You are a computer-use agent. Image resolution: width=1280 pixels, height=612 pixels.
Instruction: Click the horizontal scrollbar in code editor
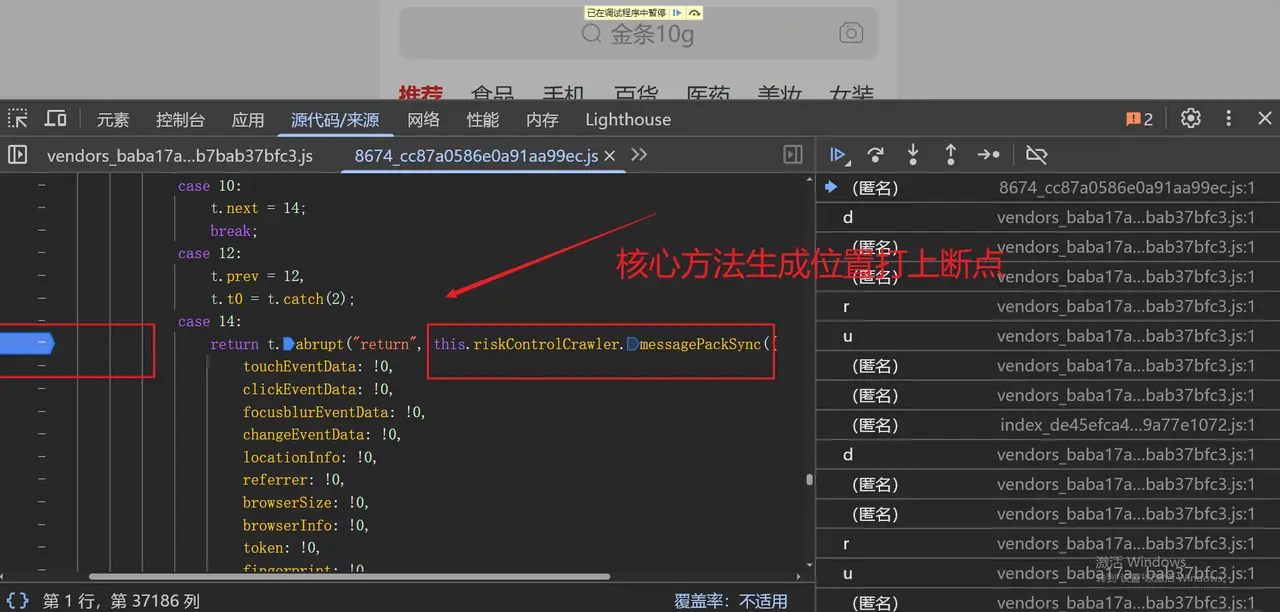click(x=350, y=576)
